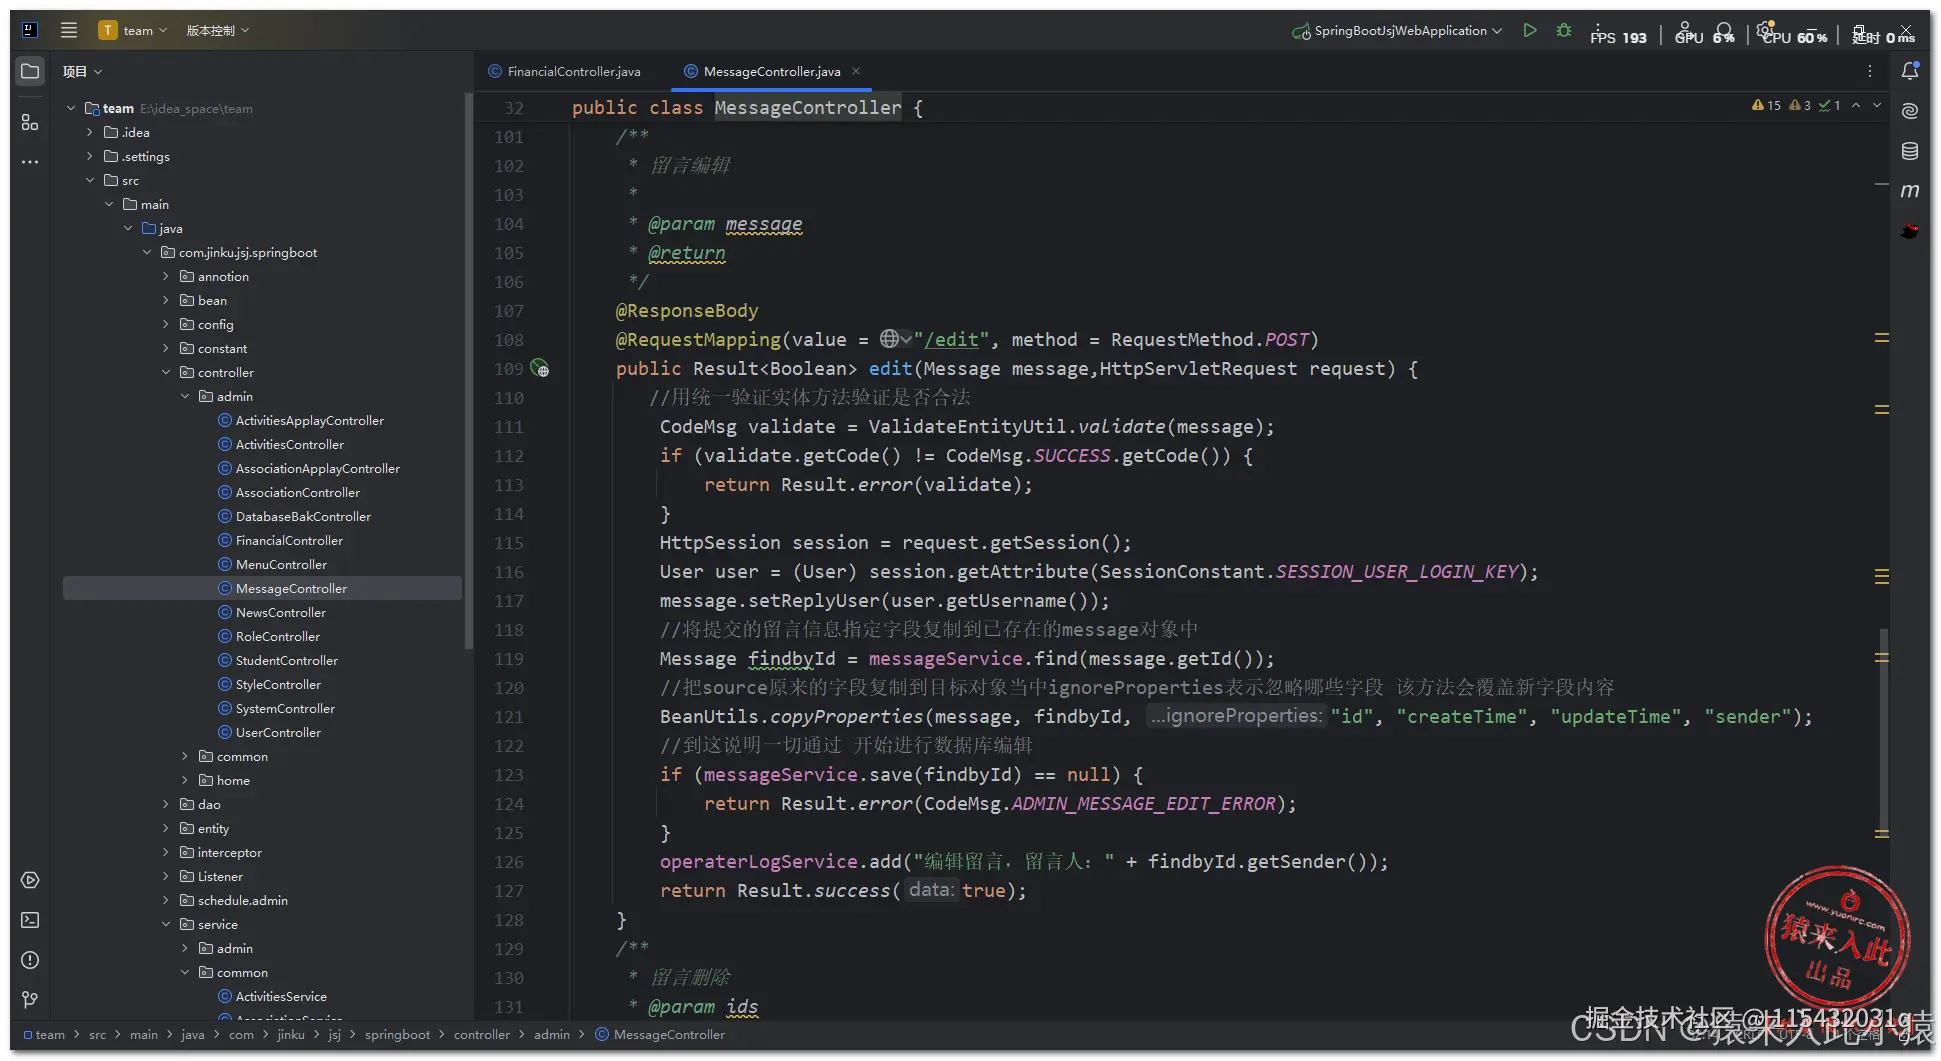Screen dimensions: 1941x1061
Task: Click springboot in the breadcrumb path
Action: [397, 1034]
